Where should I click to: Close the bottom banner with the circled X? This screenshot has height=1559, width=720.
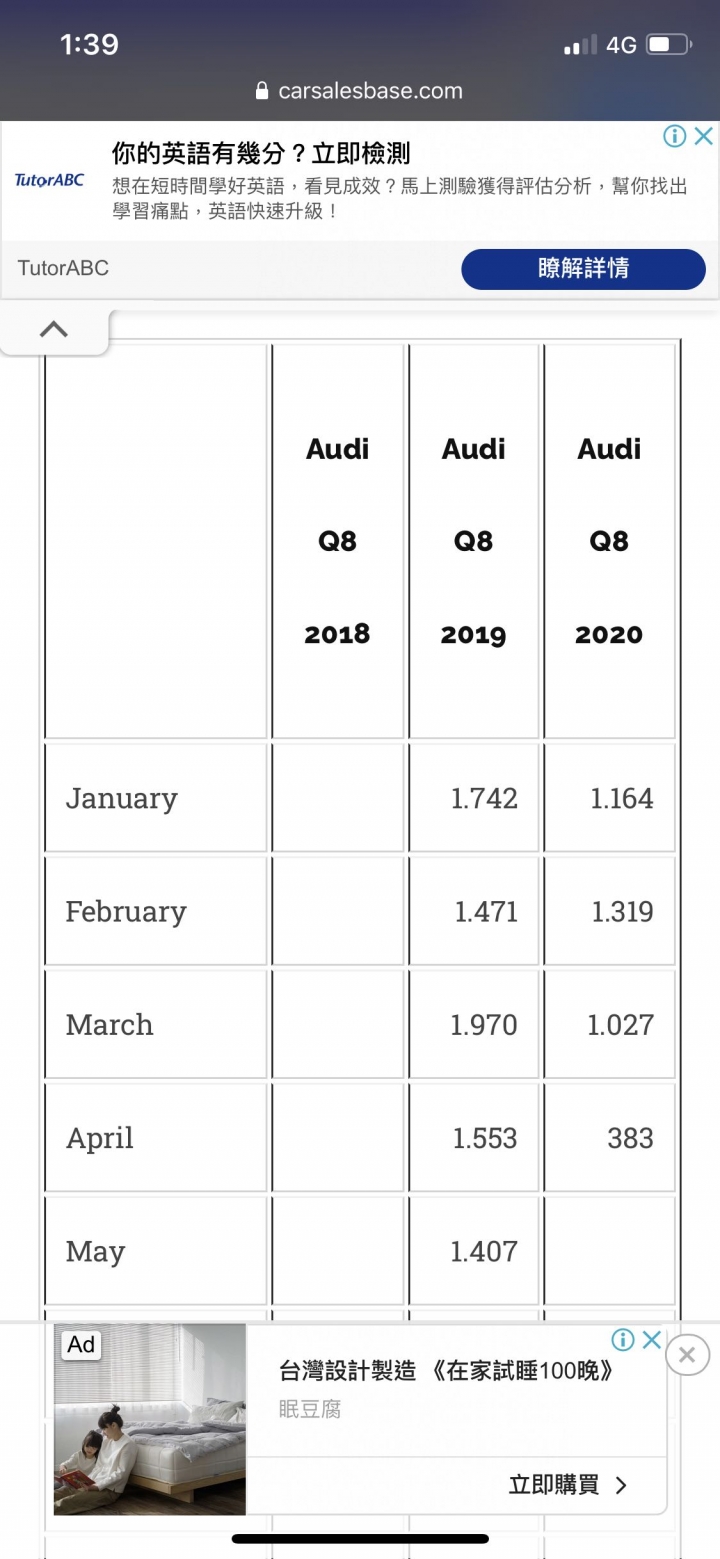pos(687,1355)
